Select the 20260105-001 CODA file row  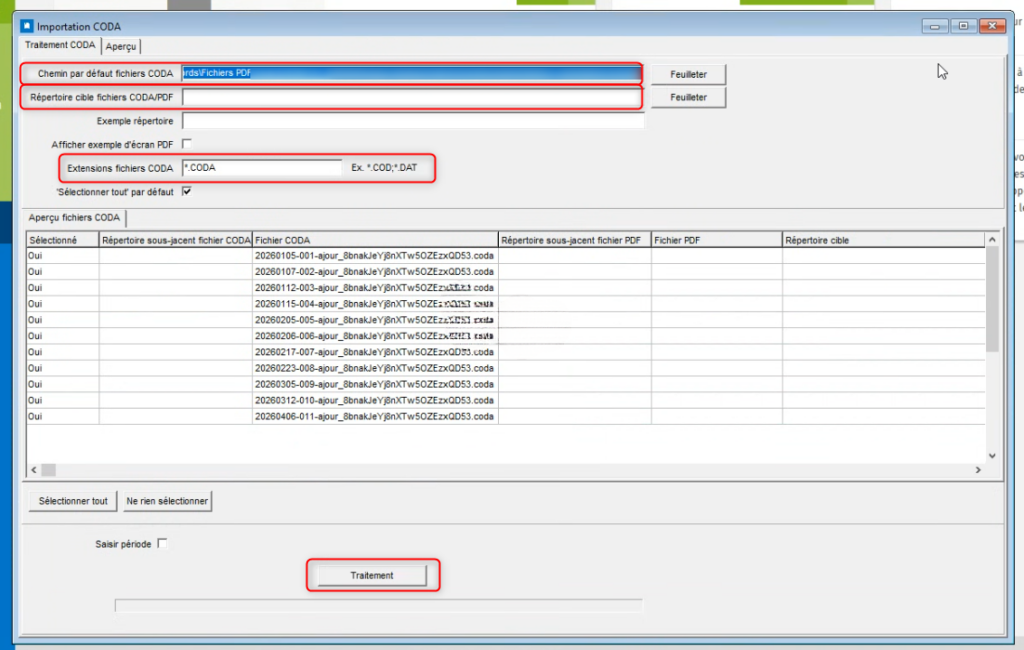click(x=374, y=256)
